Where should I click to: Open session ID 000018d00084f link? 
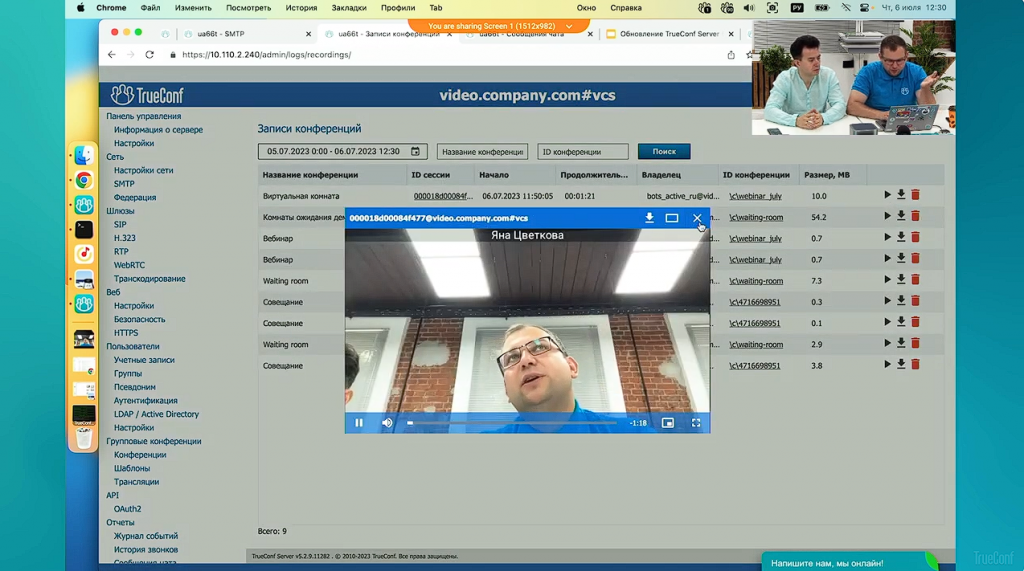(x=443, y=196)
